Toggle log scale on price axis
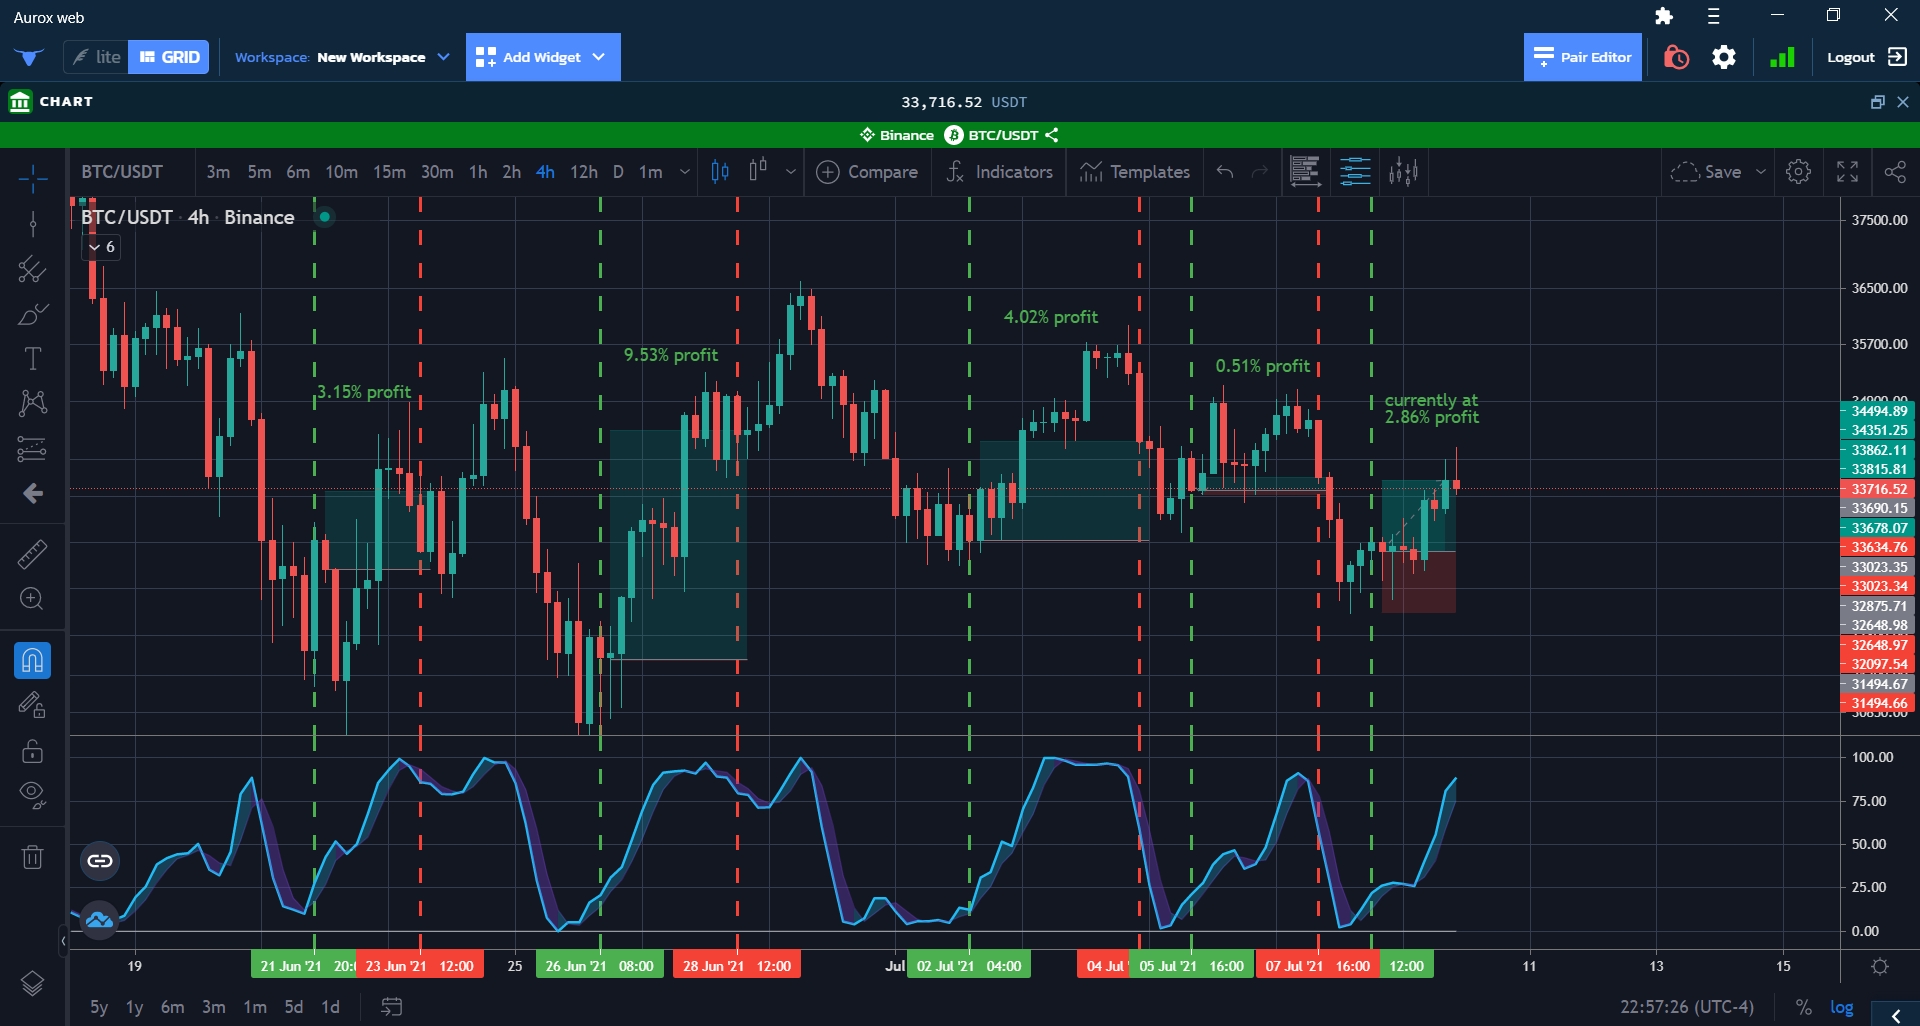The image size is (1920, 1026). [x=1841, y=1007]
